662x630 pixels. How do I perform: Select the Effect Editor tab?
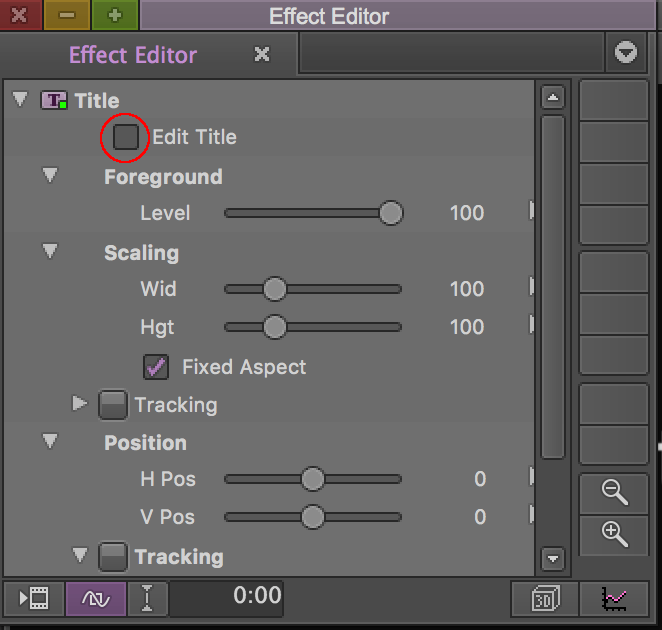pyautogui.click(x=133, y=55)
